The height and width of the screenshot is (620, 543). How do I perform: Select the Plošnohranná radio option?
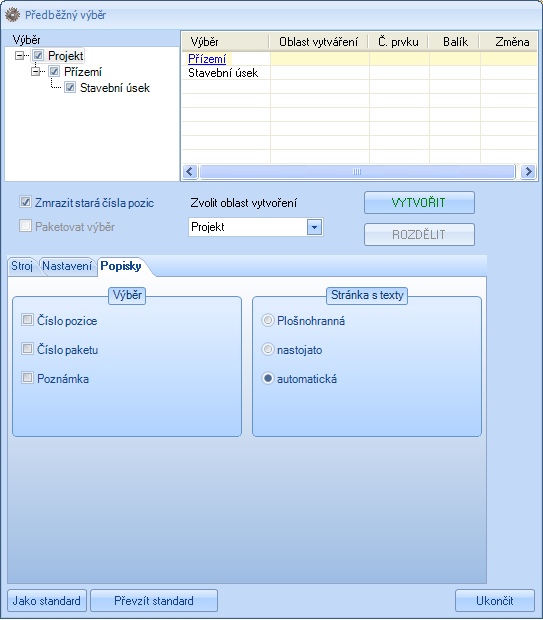[268, 320]
